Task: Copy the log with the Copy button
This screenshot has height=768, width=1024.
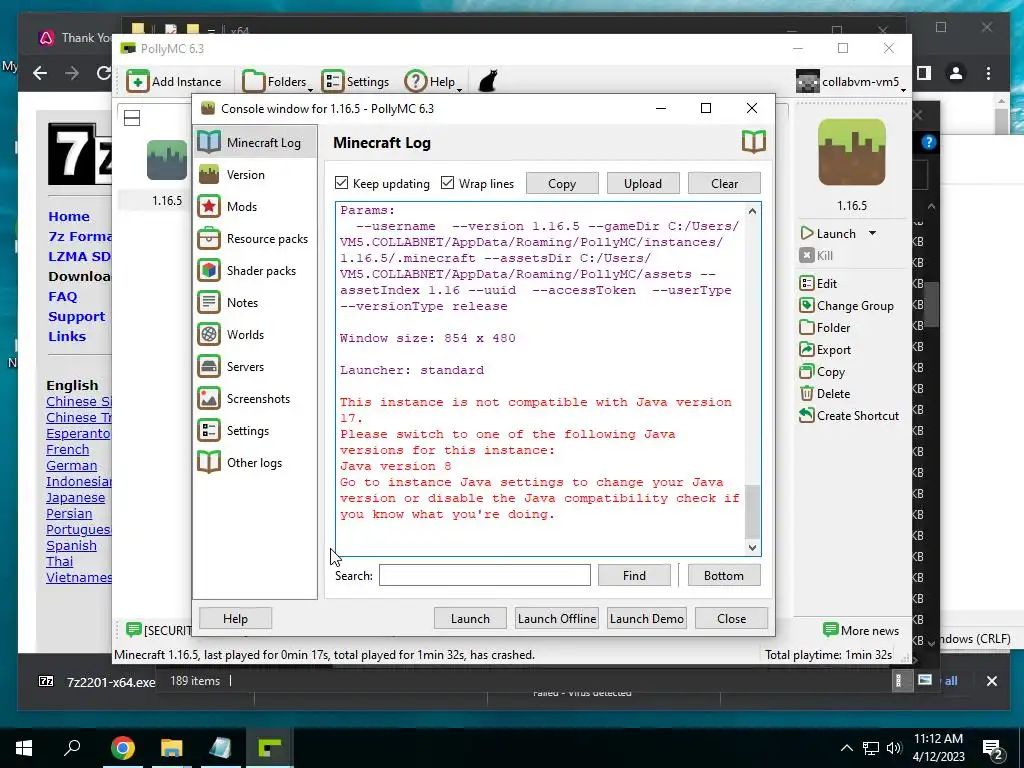Action: (562, 184)
